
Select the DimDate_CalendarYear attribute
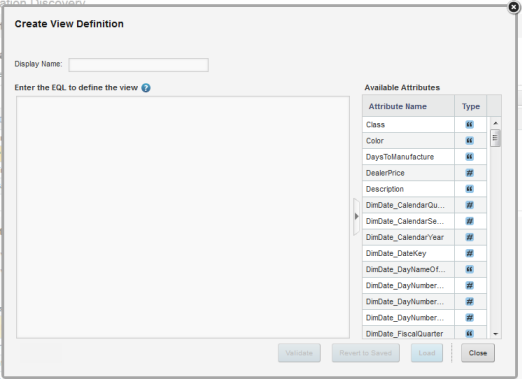pos(408,237)
